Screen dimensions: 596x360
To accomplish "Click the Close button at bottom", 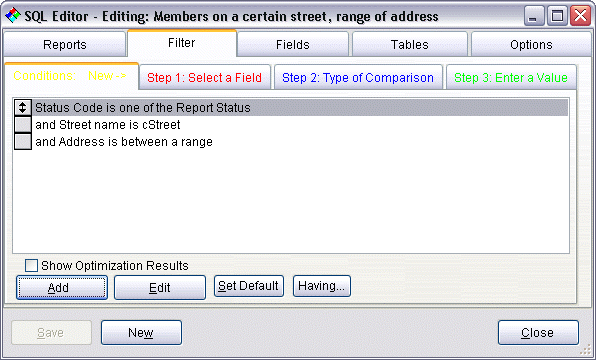I will 538,333.
